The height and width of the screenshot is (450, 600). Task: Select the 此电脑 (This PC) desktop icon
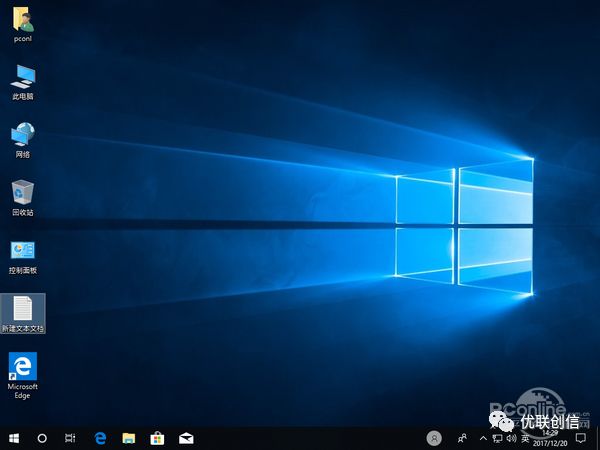(23, 82)
